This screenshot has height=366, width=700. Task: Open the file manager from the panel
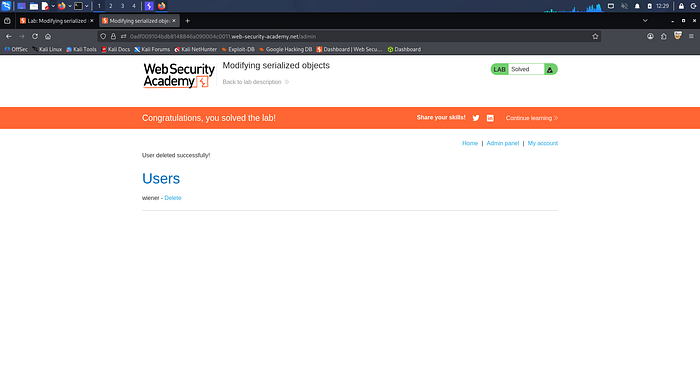pos(33,6)
